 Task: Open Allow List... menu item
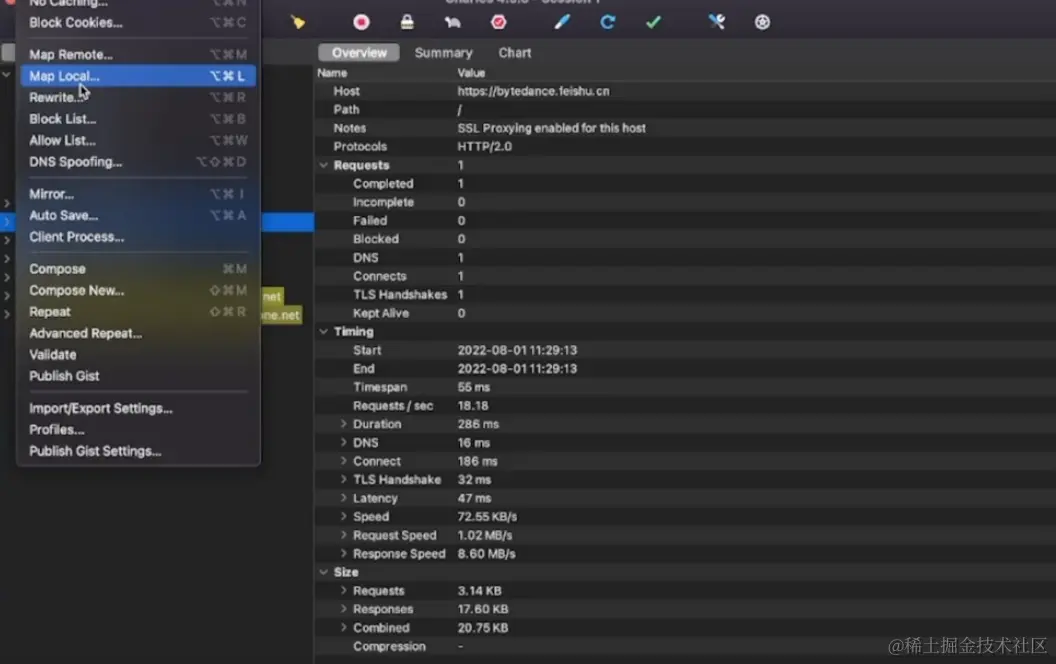[138, 141]
